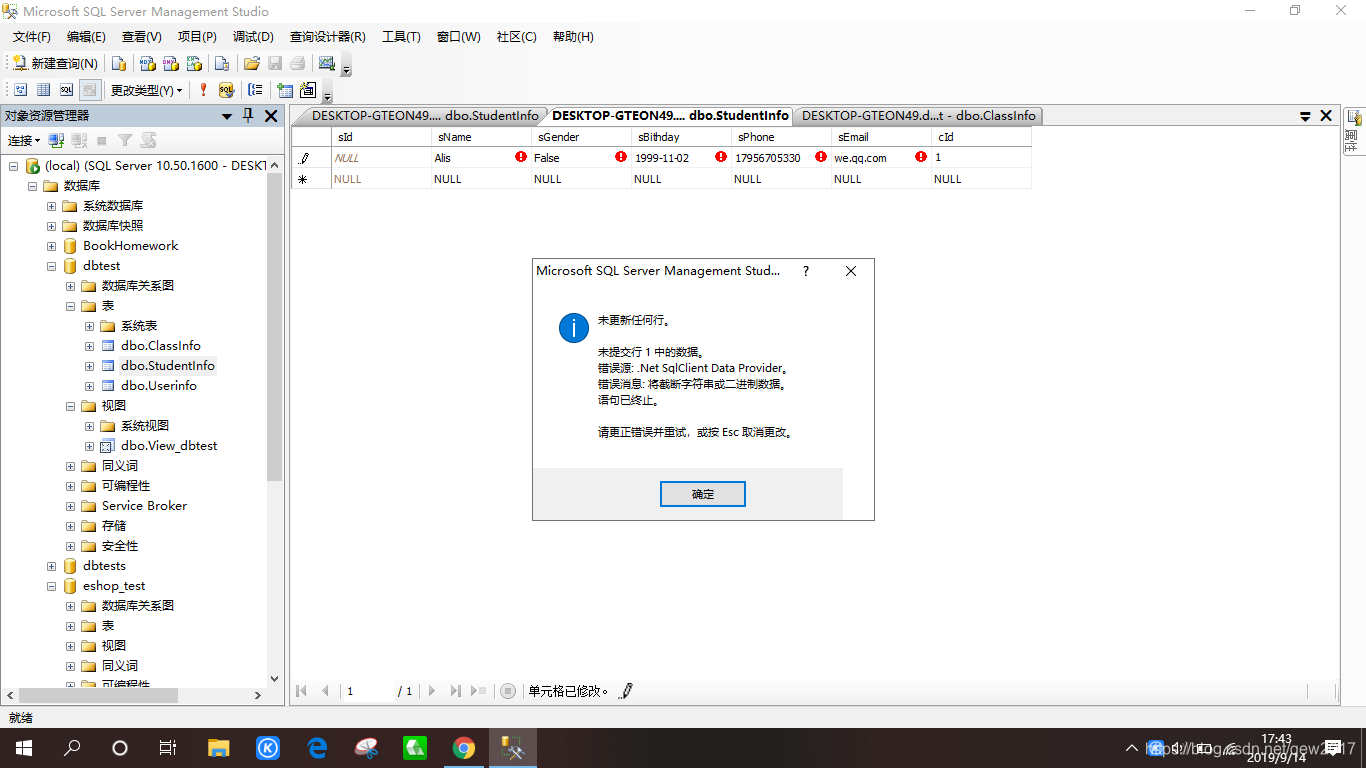The height and width of the screenshot is (768, 1366).
Task: Click the disconnect server icon
Action: (x=79, y=141)
